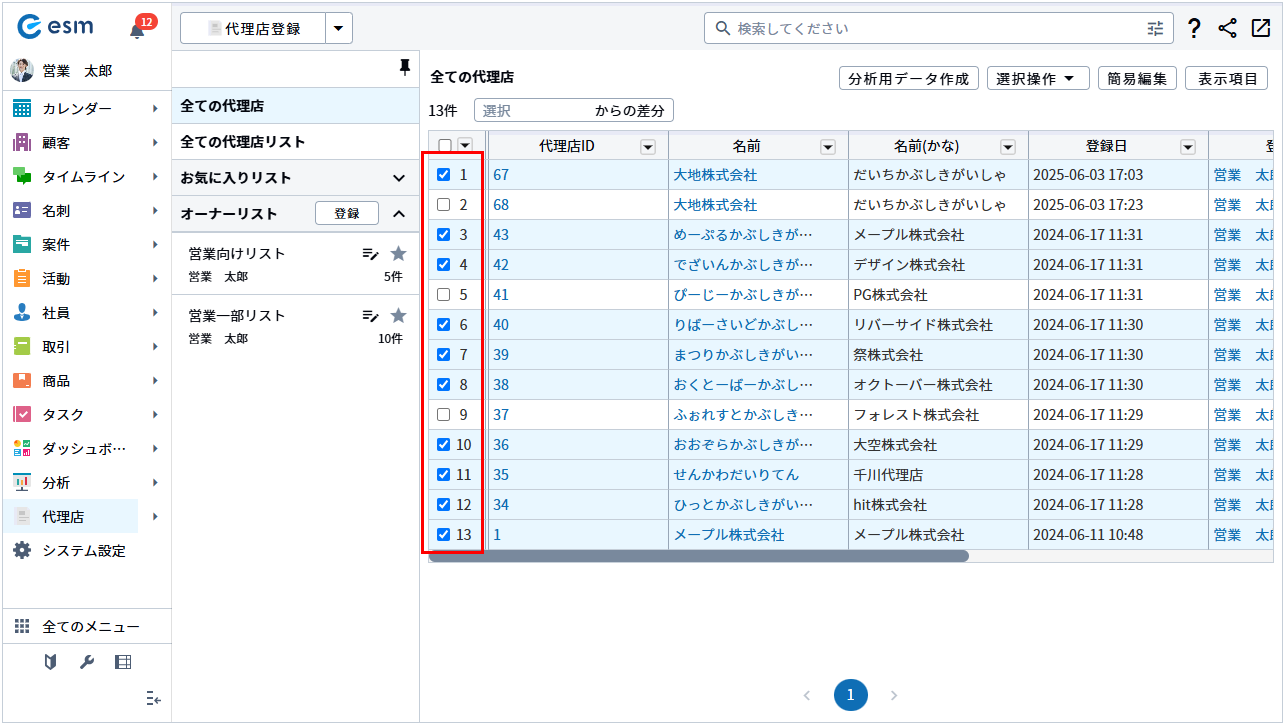Open in new window icon
The width and height of the screenshot is (1284, 724).
pyautogui.click(x=1260, y=28)
